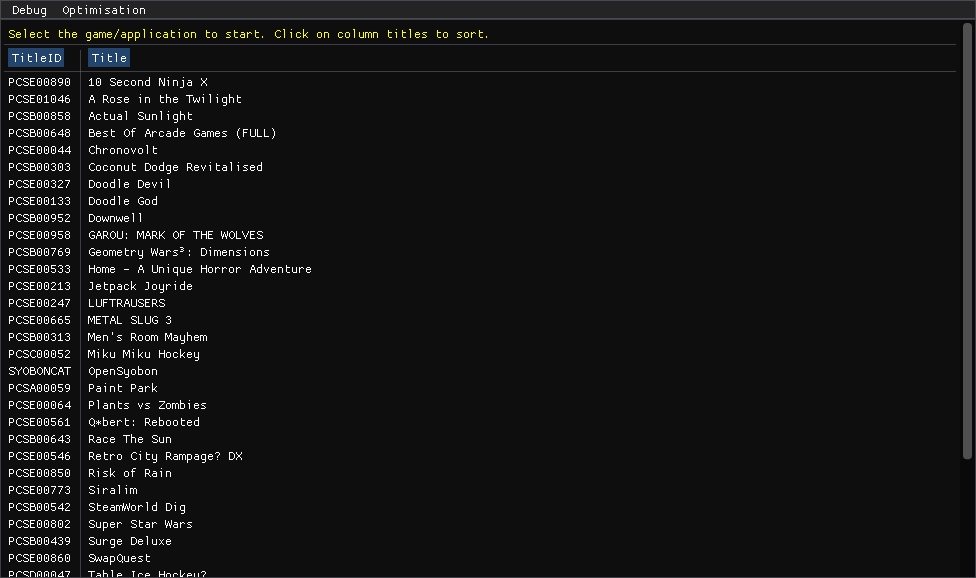Select Chronovolt in the game list
Viewport: 976px width, 578px height.
(123, 150)
